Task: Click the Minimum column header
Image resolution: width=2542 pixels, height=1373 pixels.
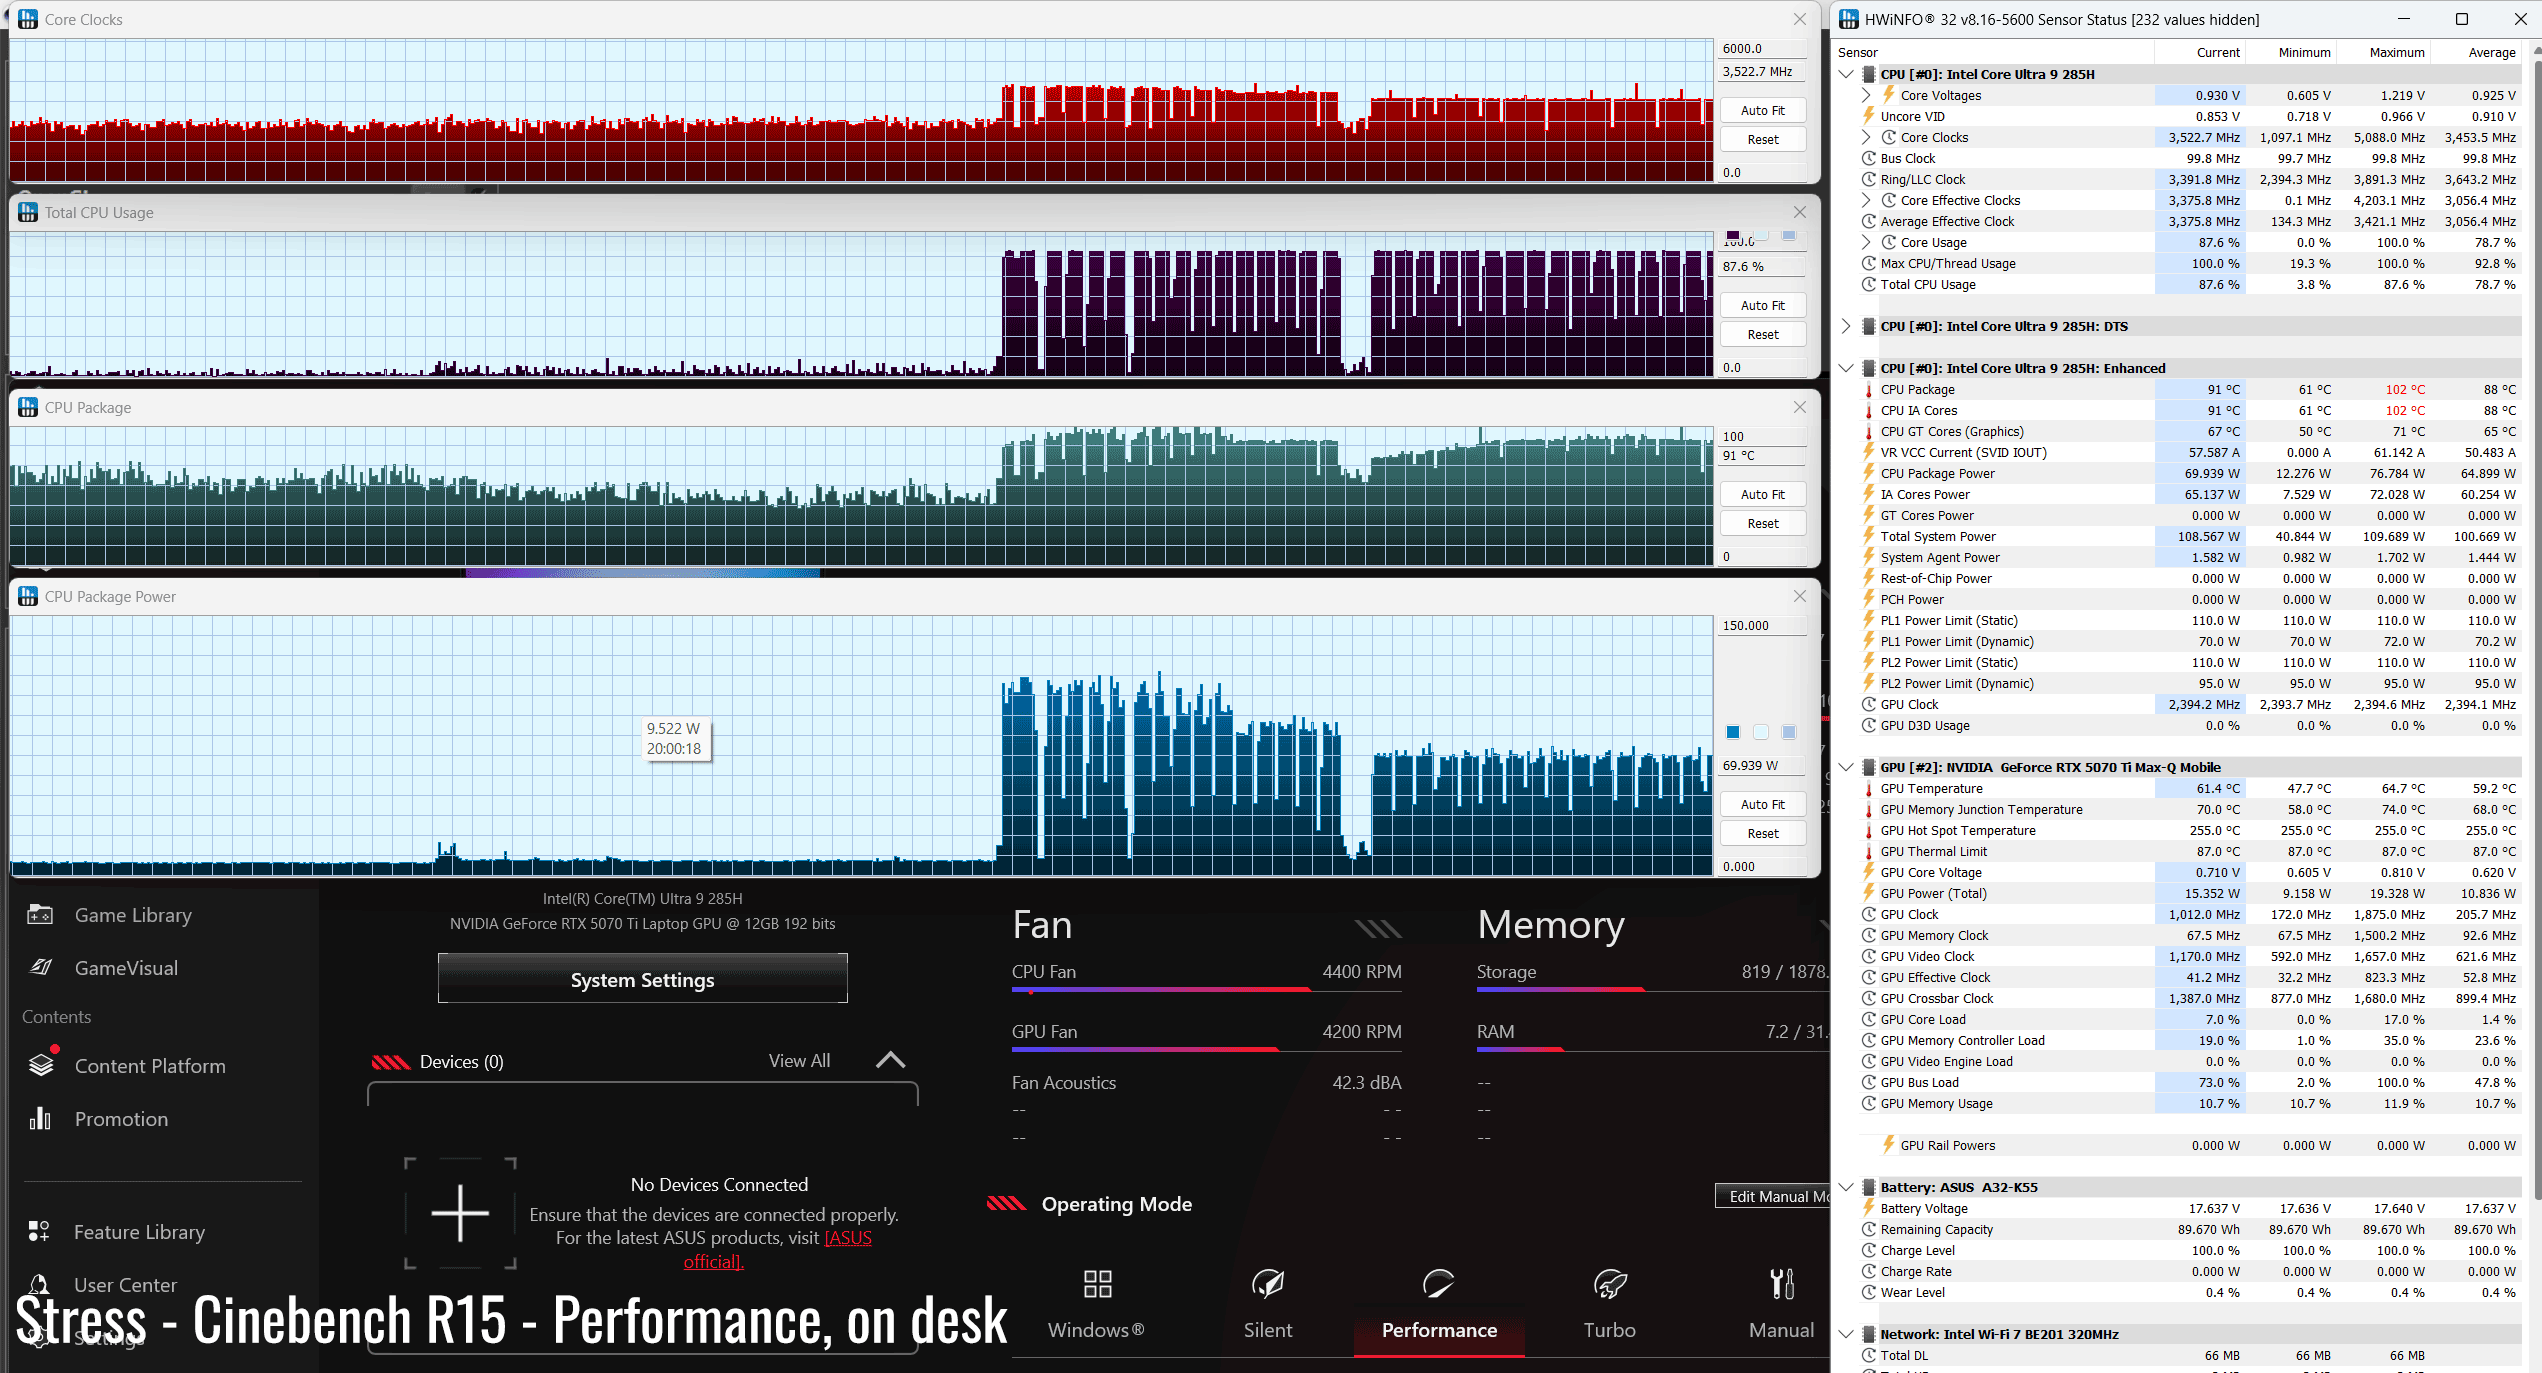Action: point(2304,52)
